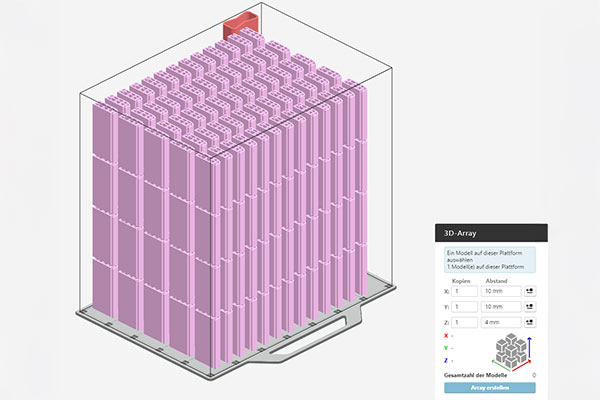Focus the X Kopien input field
Viewport: 600px width, 400px height.
click(x=464, y=291)
